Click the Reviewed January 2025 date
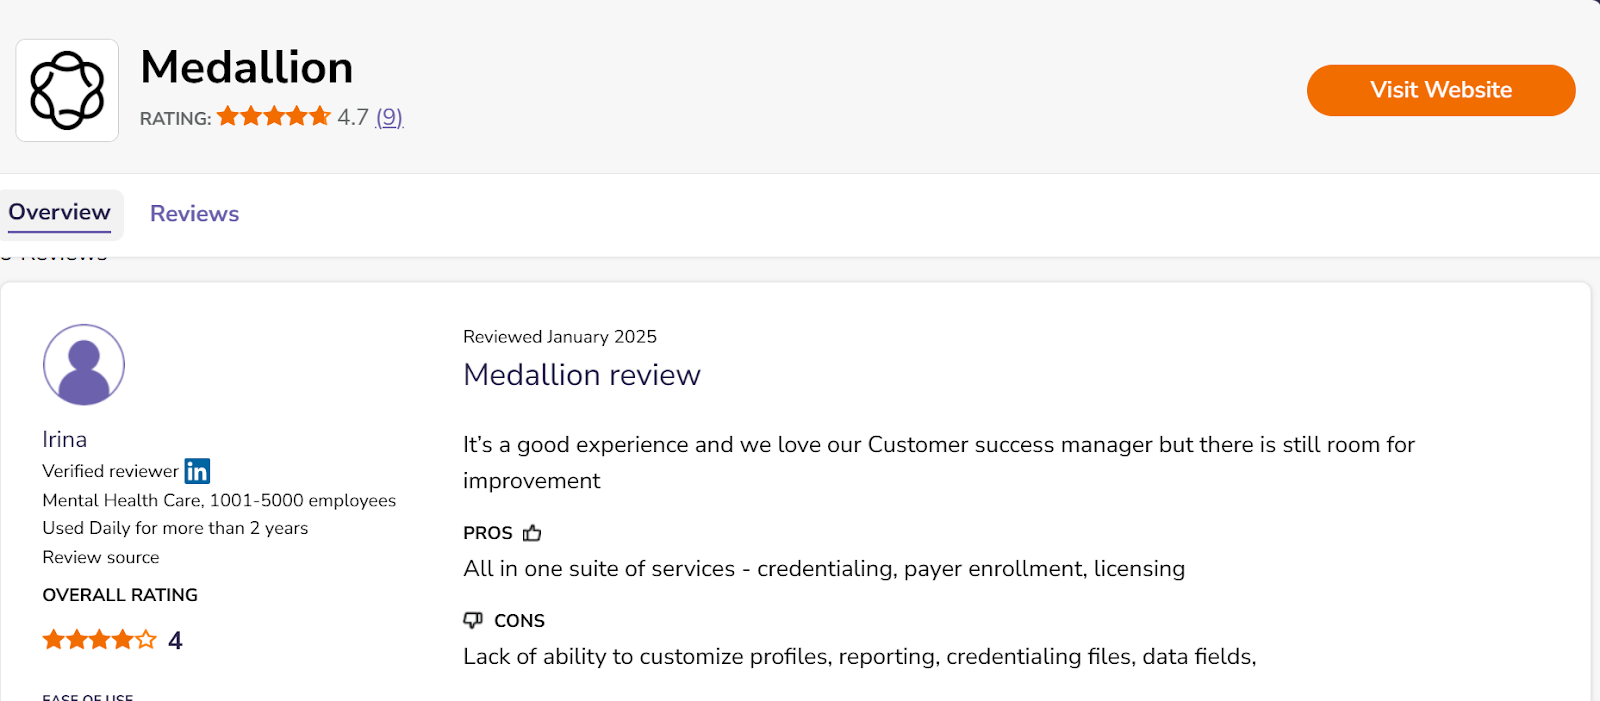Image resolution: width=1600 pixels, height=701 pixels. click(560, 337)
